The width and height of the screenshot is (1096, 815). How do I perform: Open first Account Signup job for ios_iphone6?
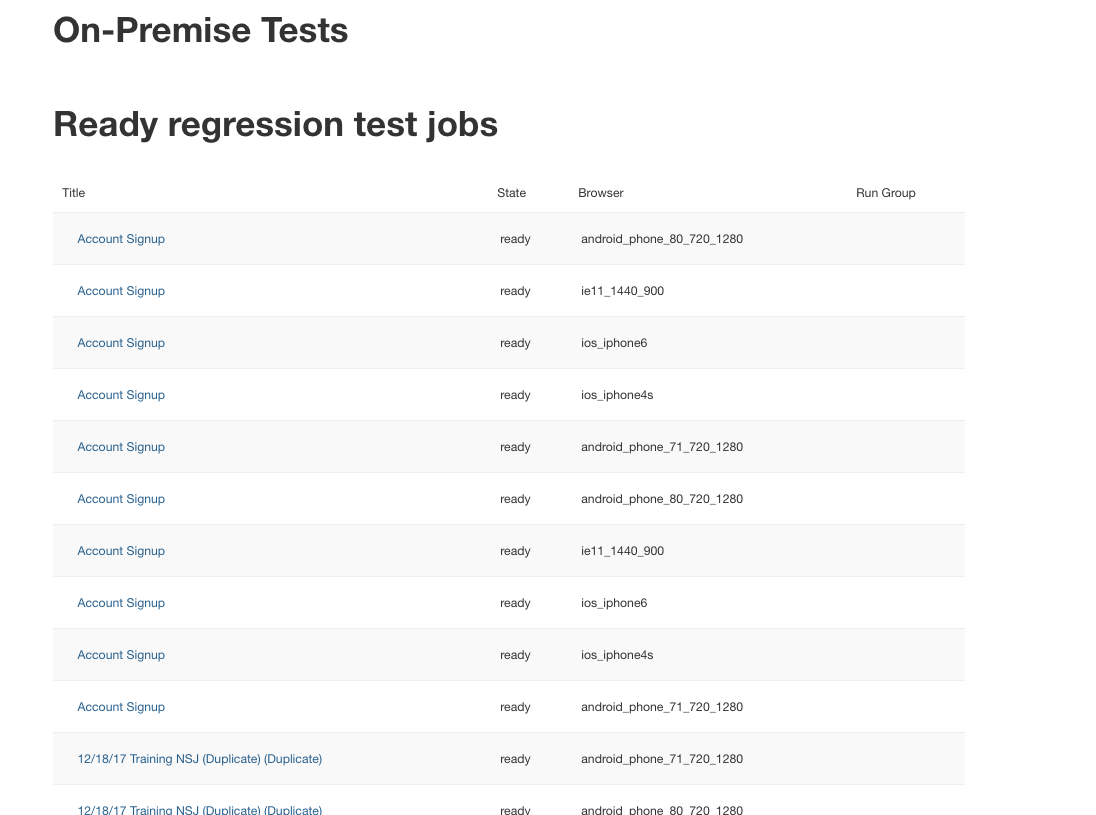pyautogui.click(x=121, y=343)
